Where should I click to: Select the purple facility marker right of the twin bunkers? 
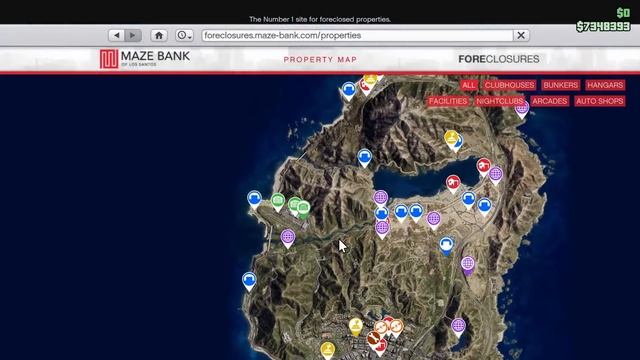[x=433, y=219]
